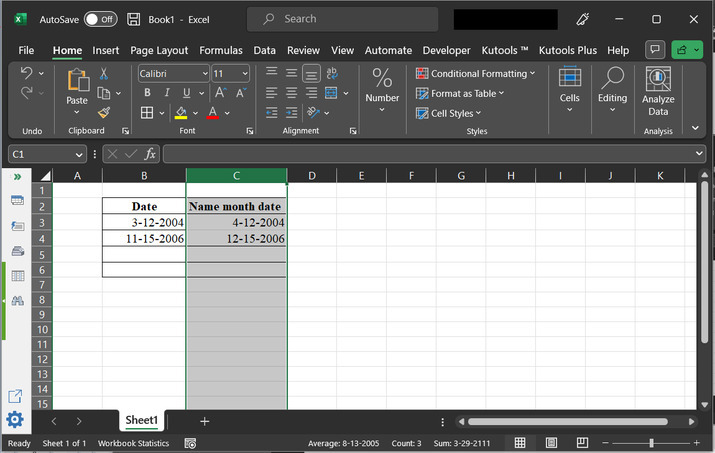715x453 pixels.
Task: Open the font name Calibri dropdown
Action: [204, 74]
